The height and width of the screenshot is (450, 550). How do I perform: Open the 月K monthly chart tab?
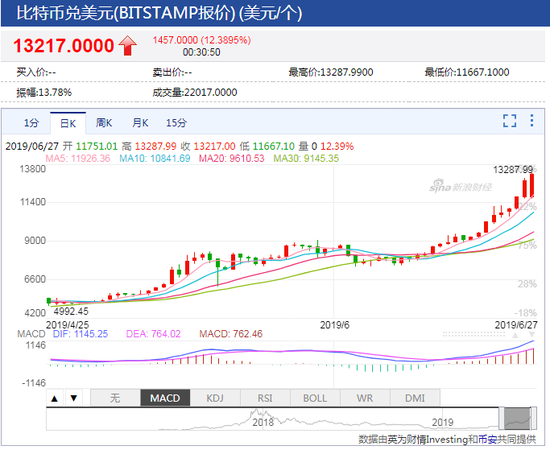[140, 123]
